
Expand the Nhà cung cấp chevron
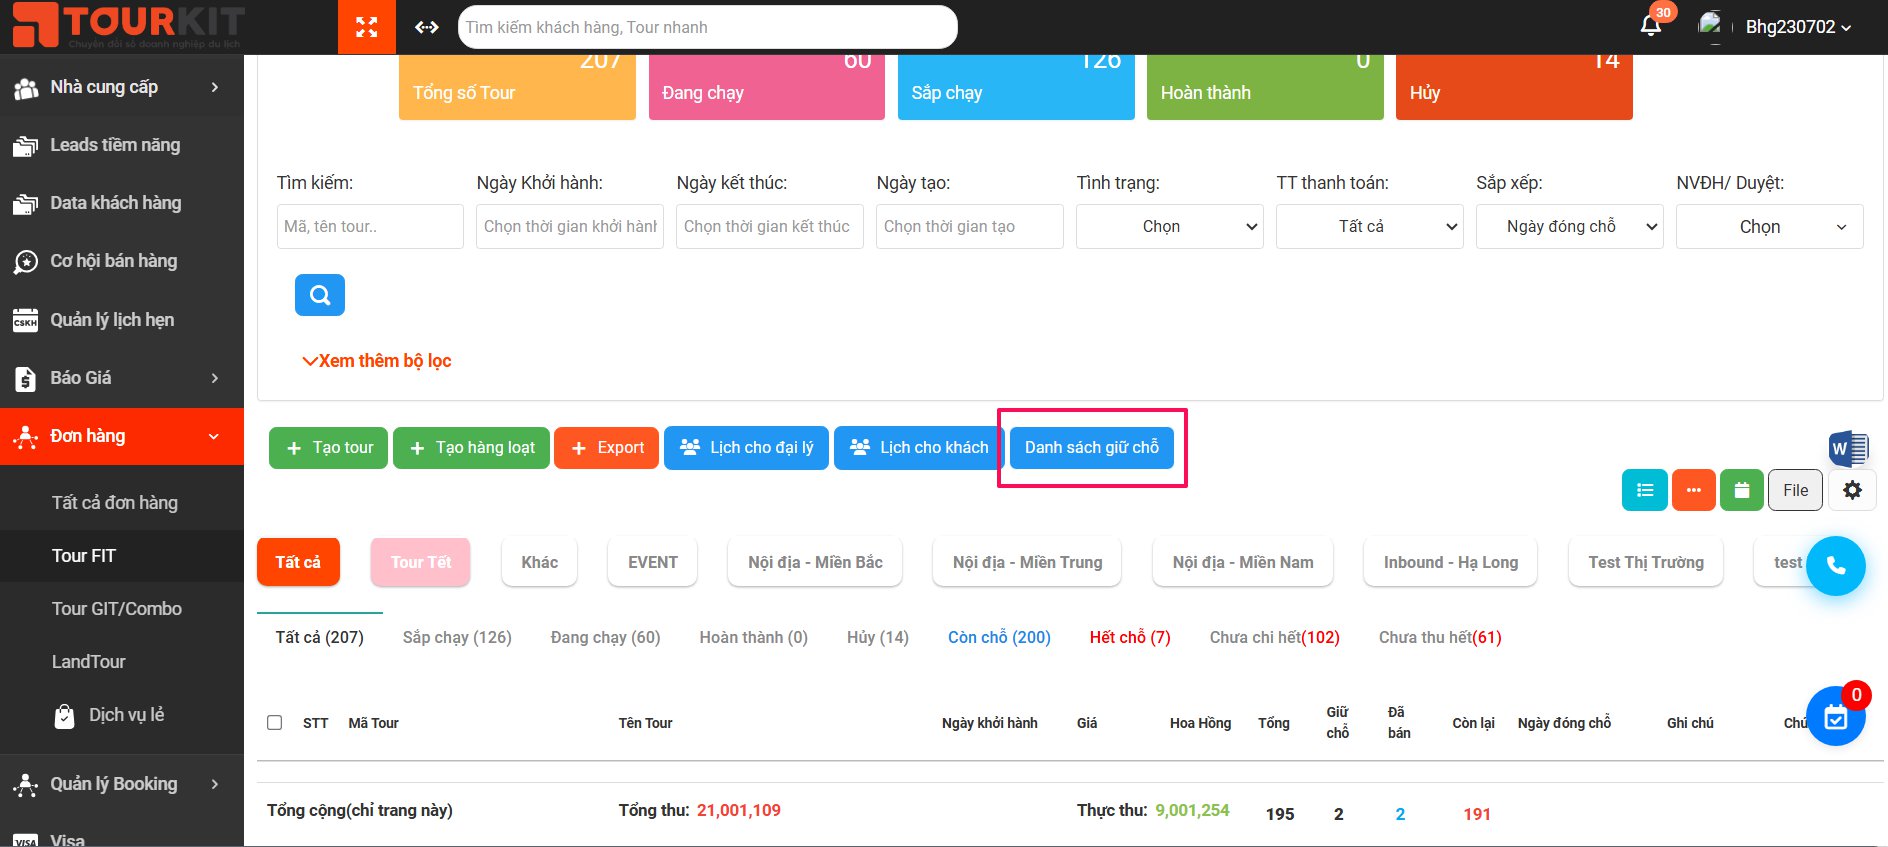click(214, 87)
